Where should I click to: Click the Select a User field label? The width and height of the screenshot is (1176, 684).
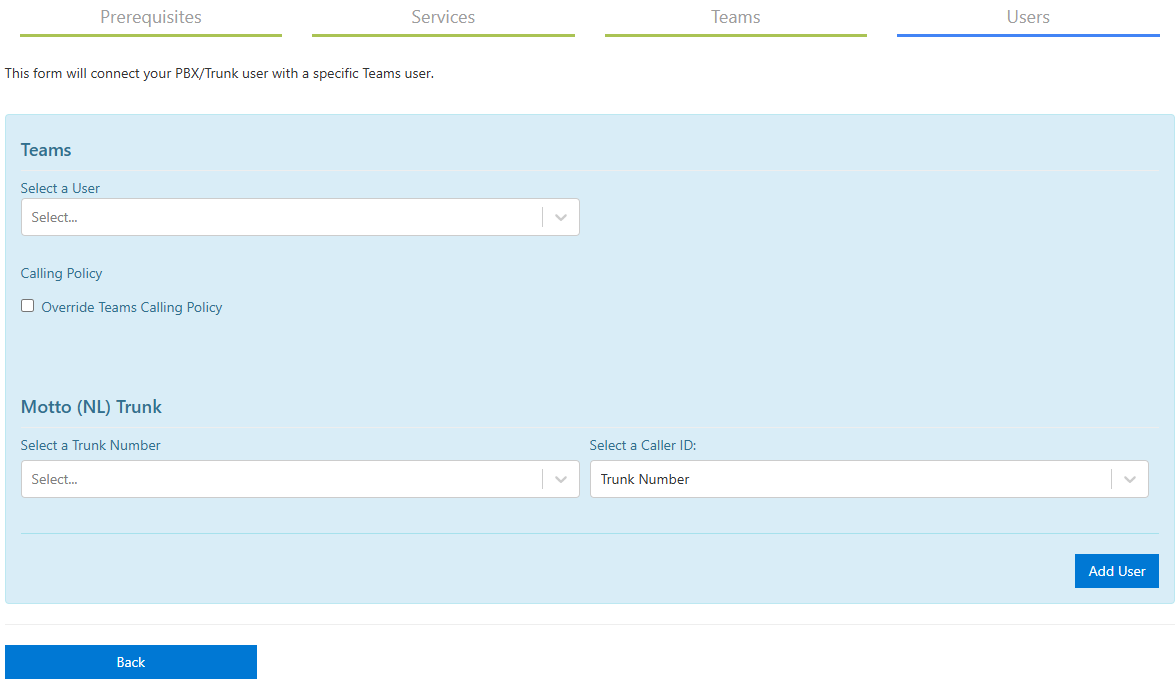point(61,188)
